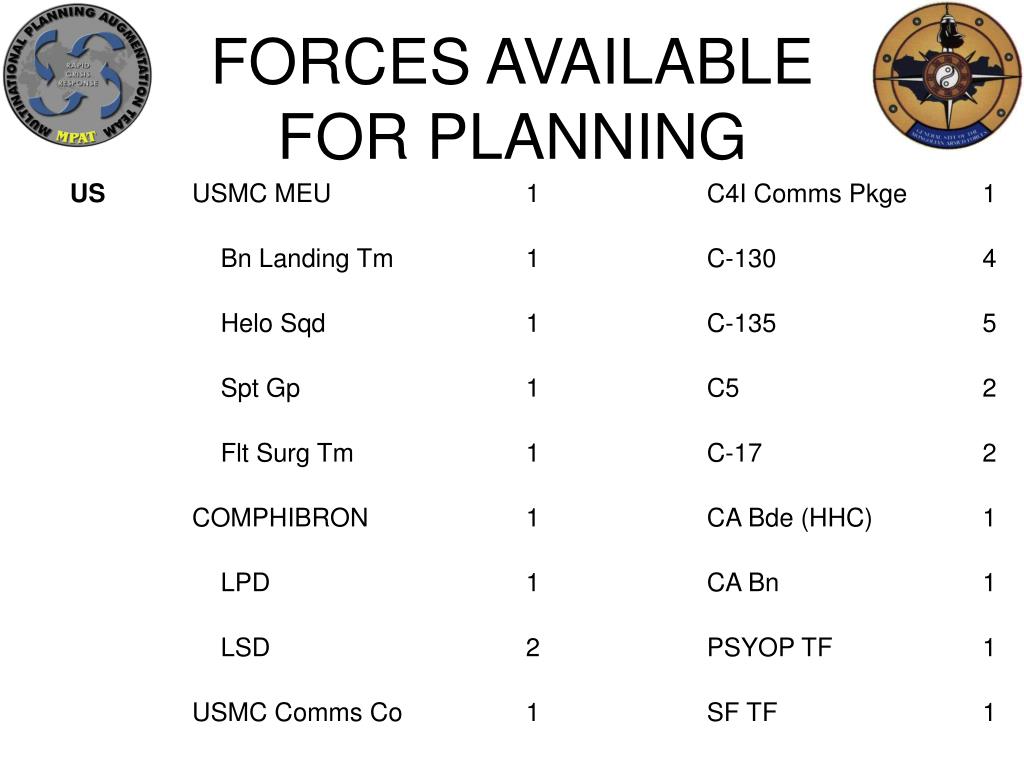
Task: Click the 'COMPHIBRON' entry
Action: click(x=280, y=518)
